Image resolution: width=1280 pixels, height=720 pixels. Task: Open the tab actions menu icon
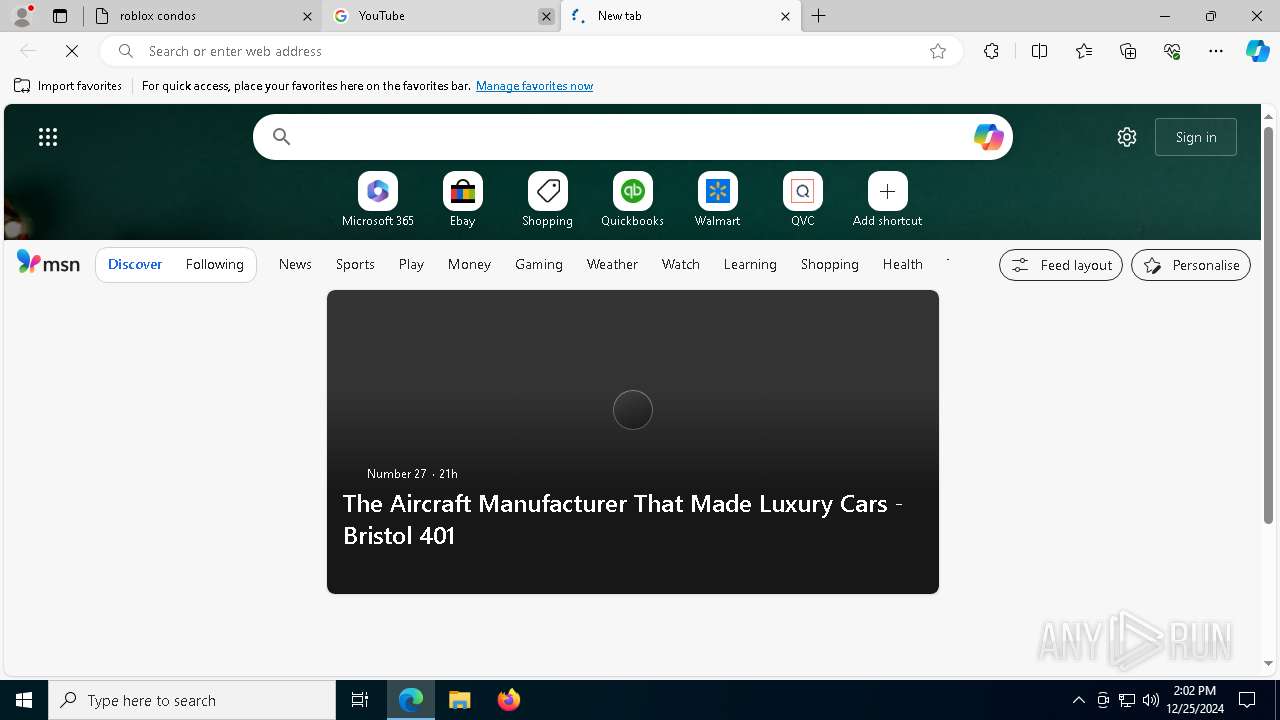60,16
